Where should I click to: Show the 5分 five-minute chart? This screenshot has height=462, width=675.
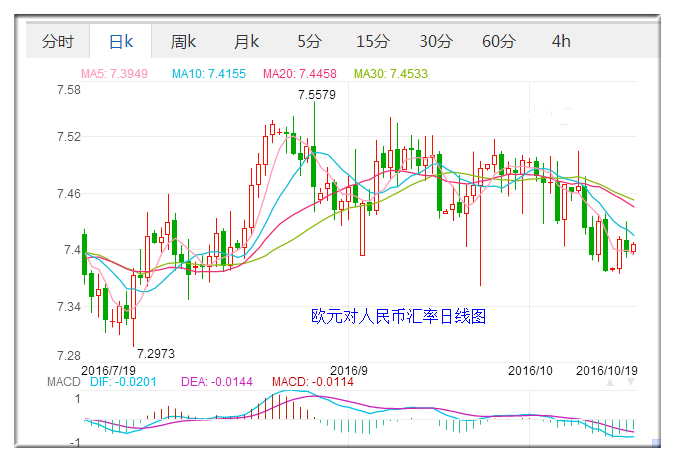[x=309, y=41]
